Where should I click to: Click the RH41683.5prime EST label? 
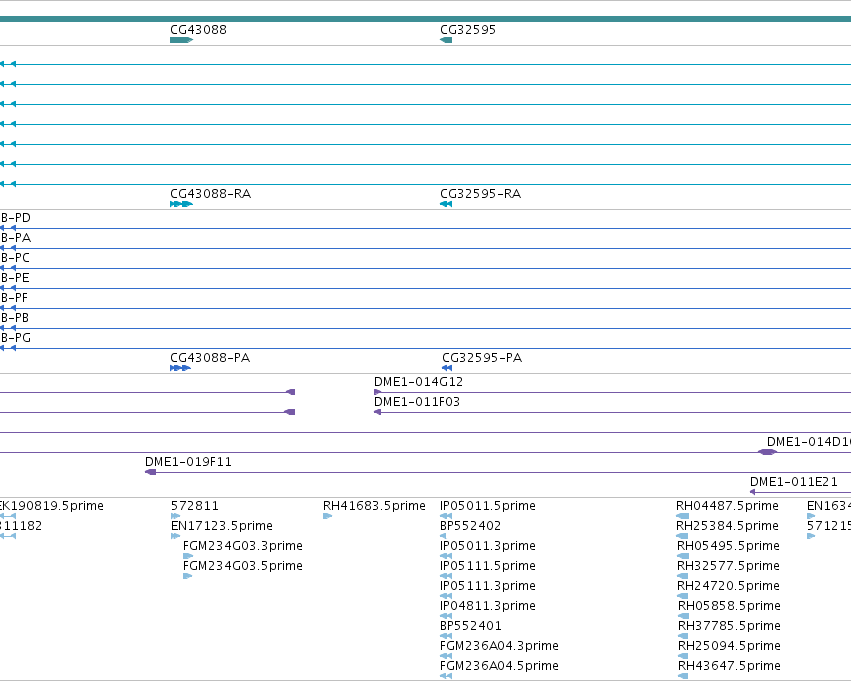(x=374, y=506)
